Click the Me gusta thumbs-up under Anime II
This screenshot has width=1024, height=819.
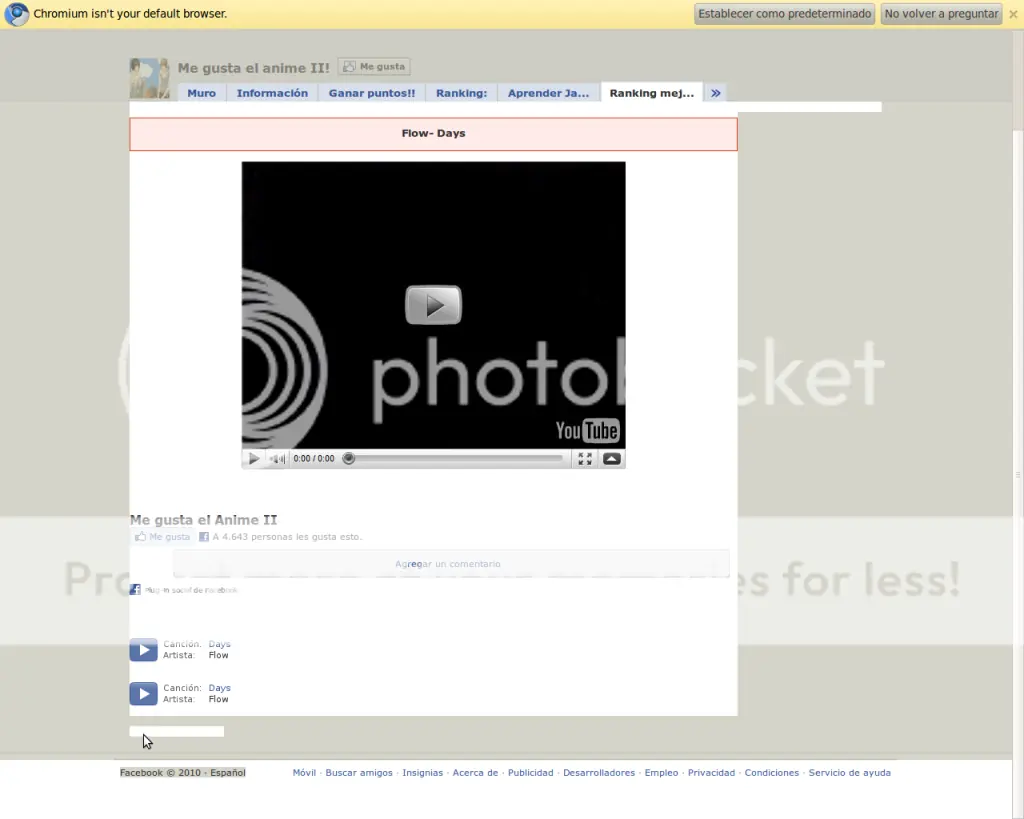pos(163,537)
